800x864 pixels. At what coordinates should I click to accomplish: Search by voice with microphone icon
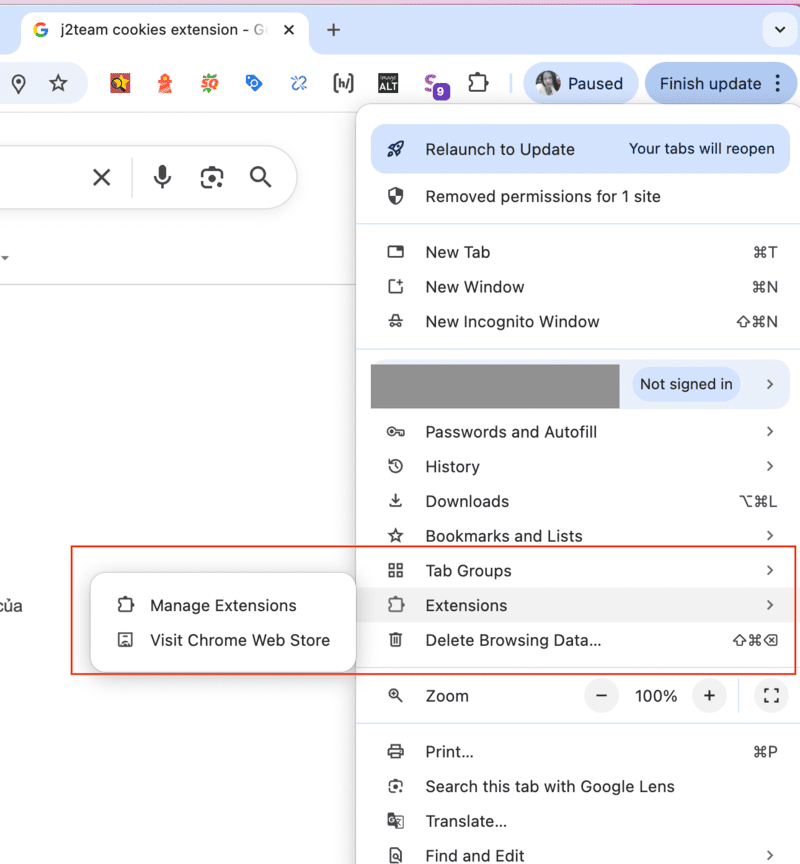click(162, 178)
